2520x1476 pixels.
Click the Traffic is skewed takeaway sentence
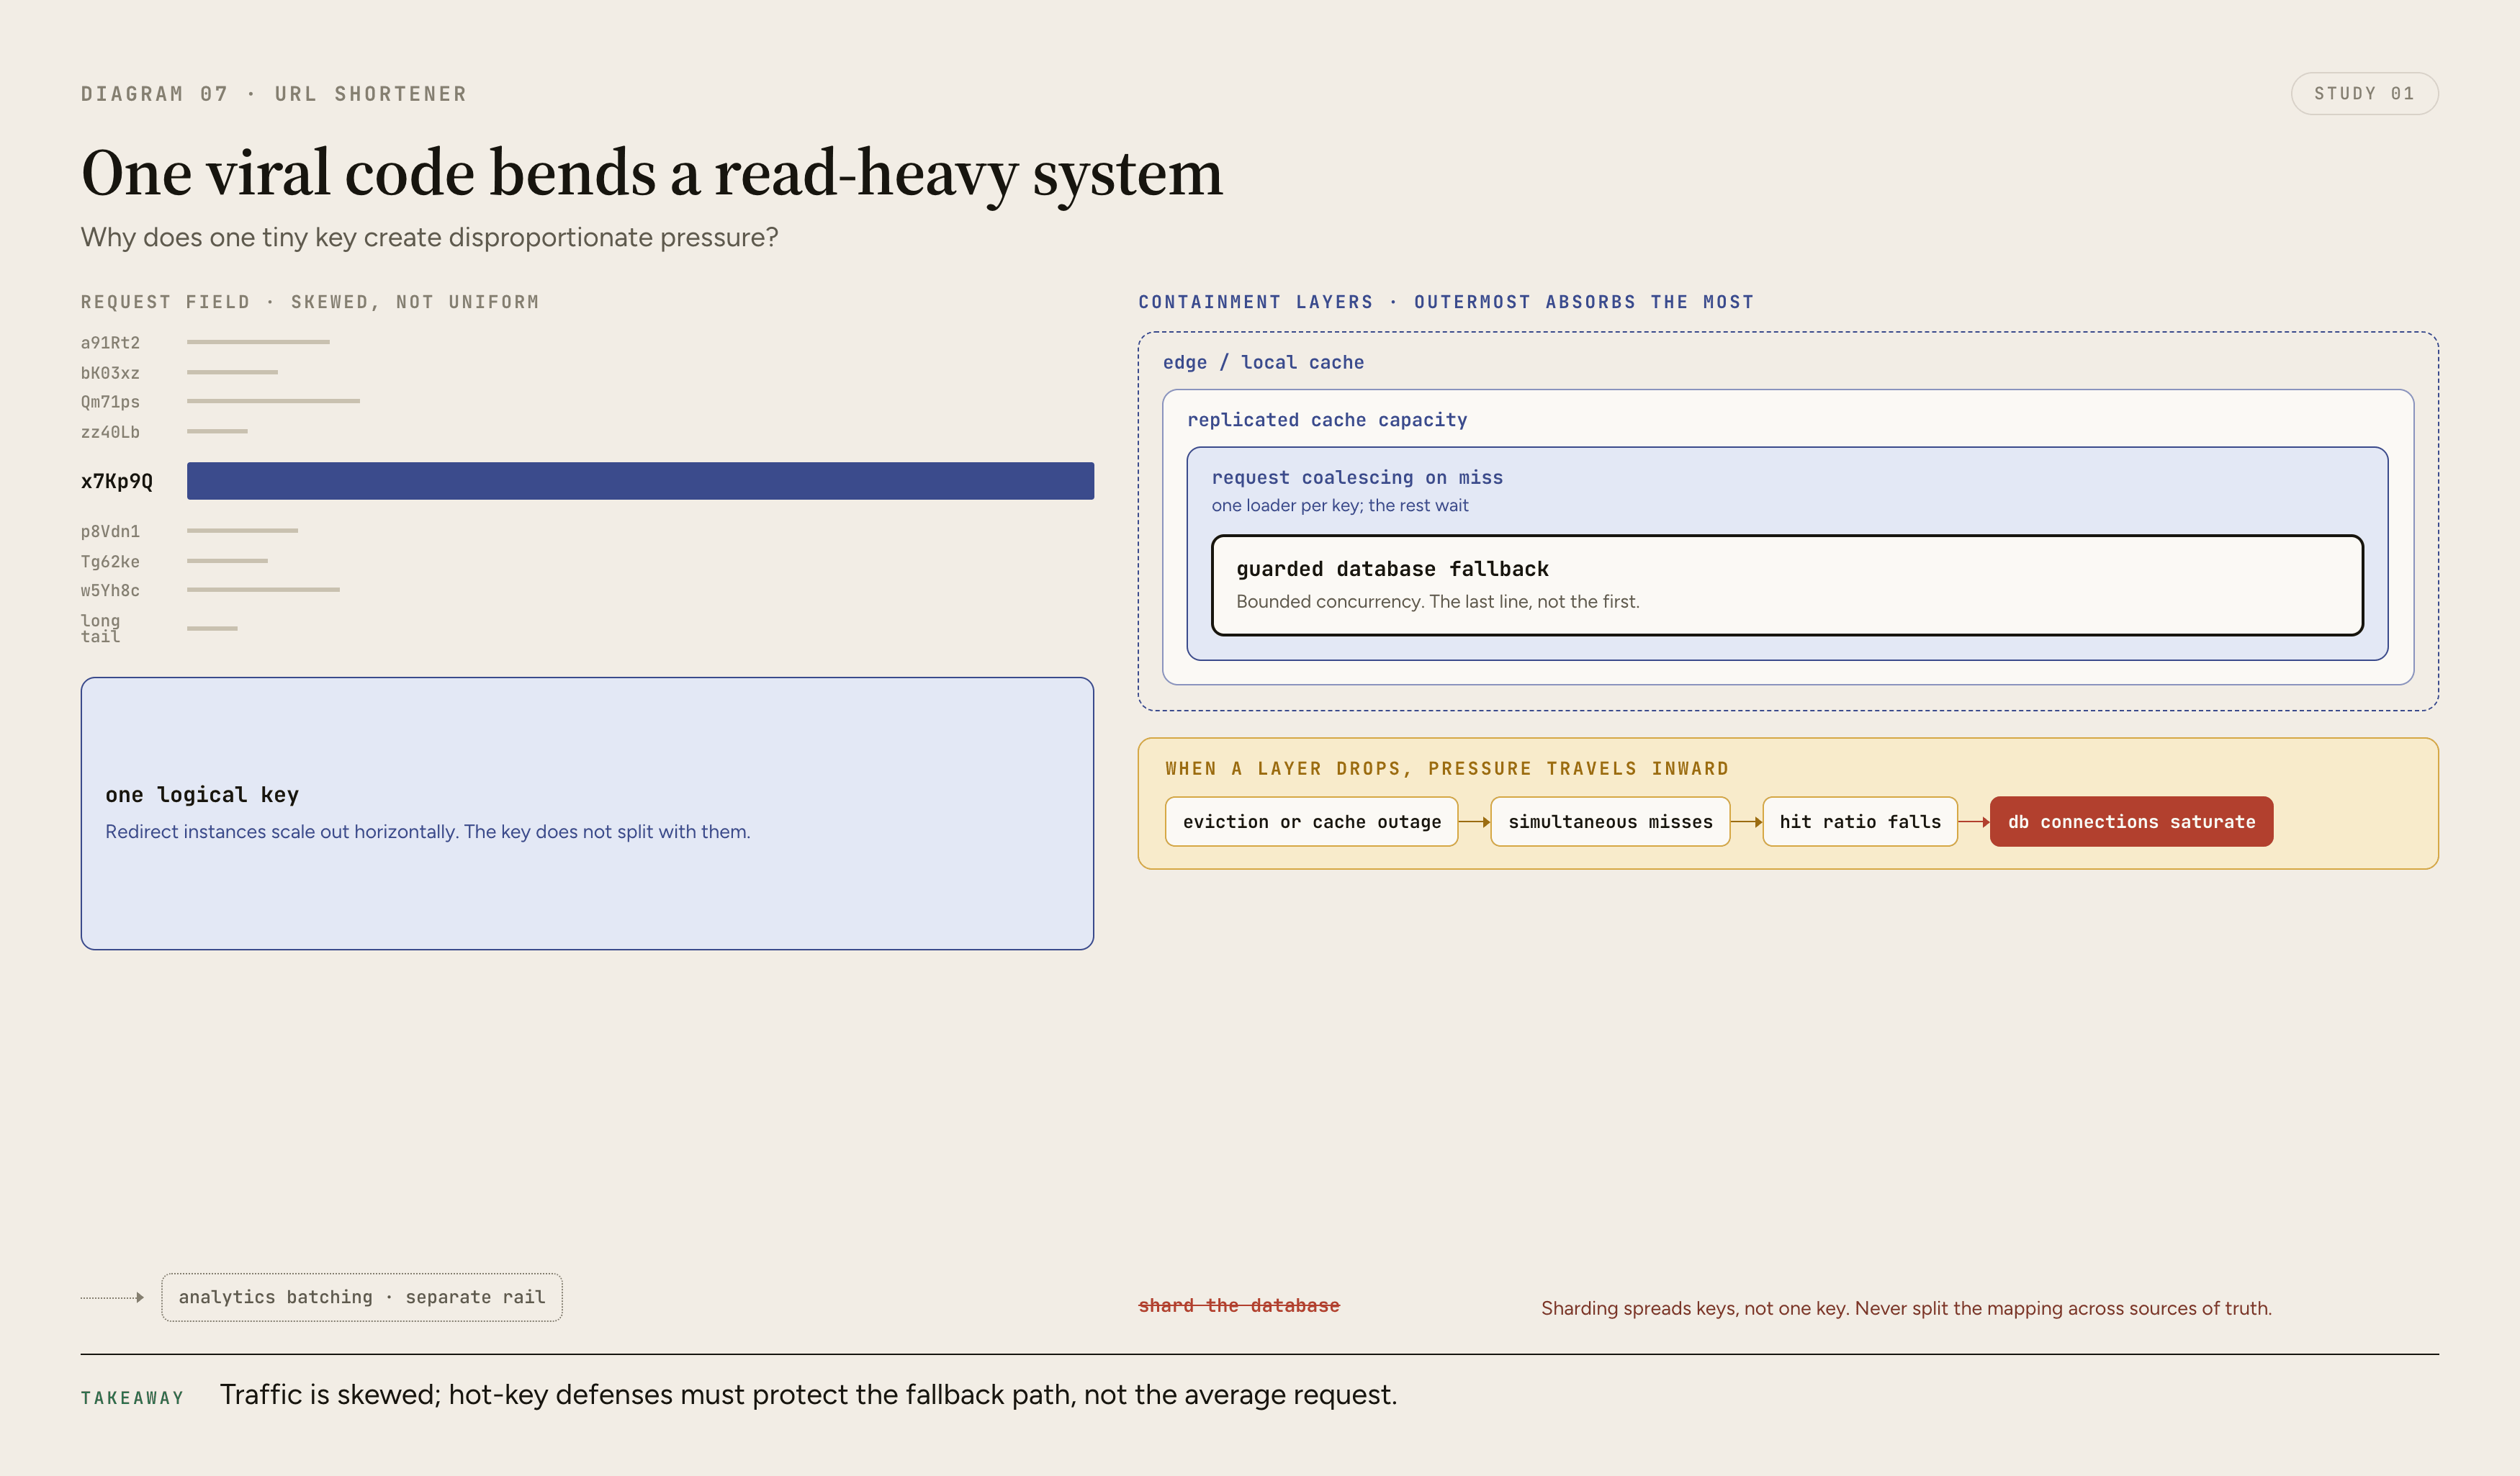[x=808, y=1395]
